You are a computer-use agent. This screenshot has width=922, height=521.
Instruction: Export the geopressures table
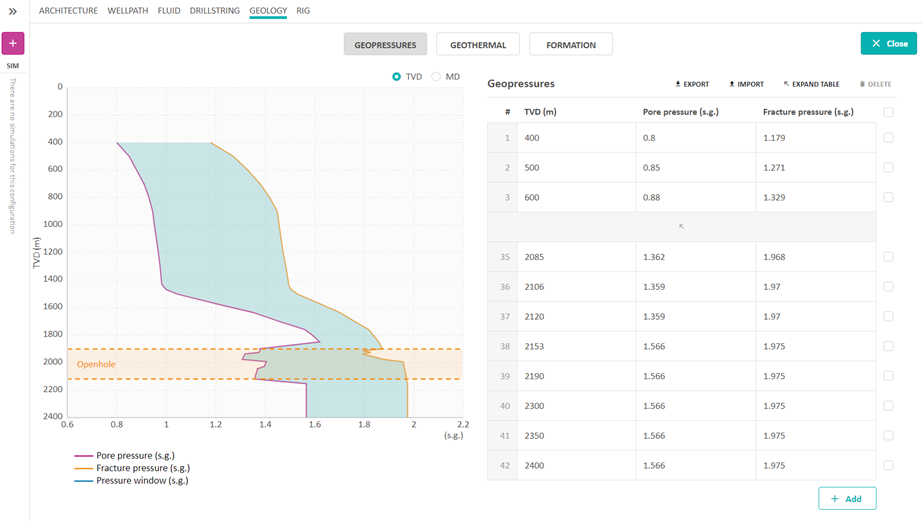[692, 84]
